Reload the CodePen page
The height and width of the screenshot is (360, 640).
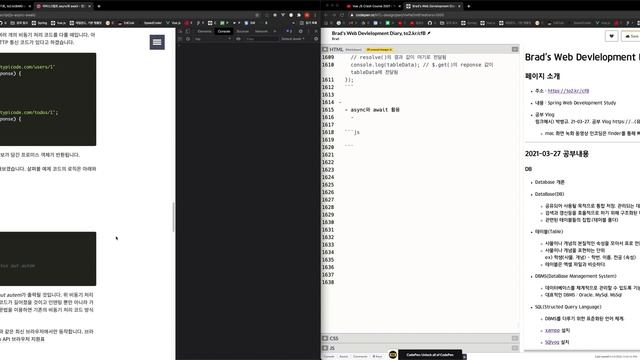342,15
